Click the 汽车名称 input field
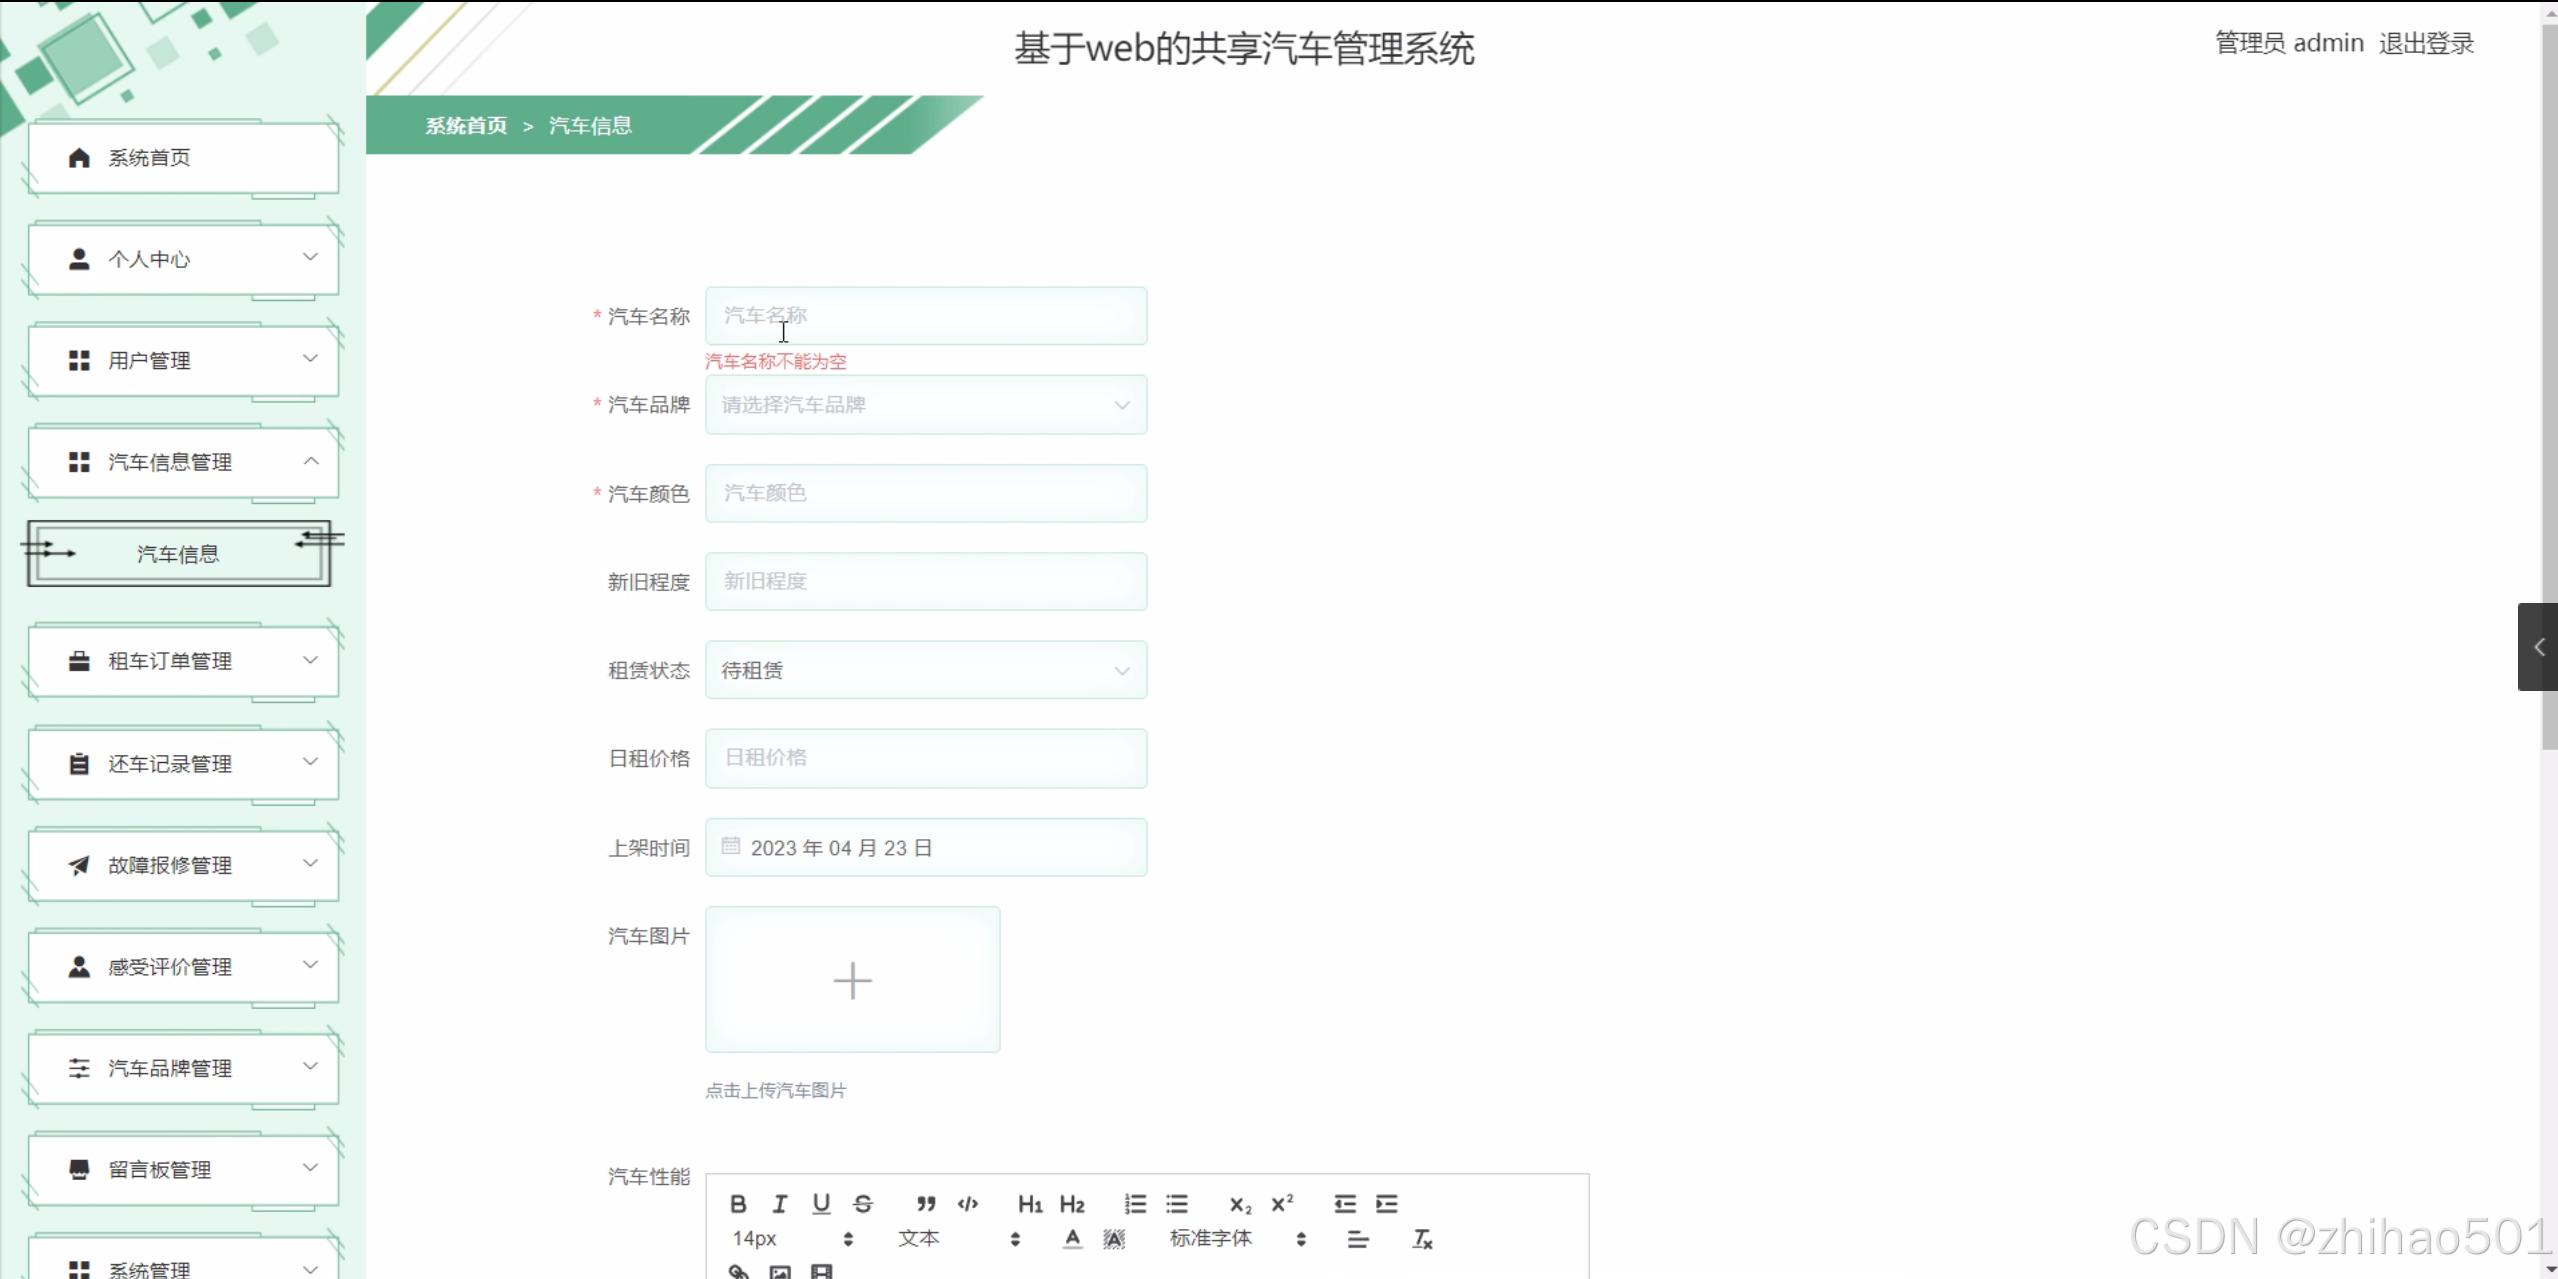 (x=925, y=316)
